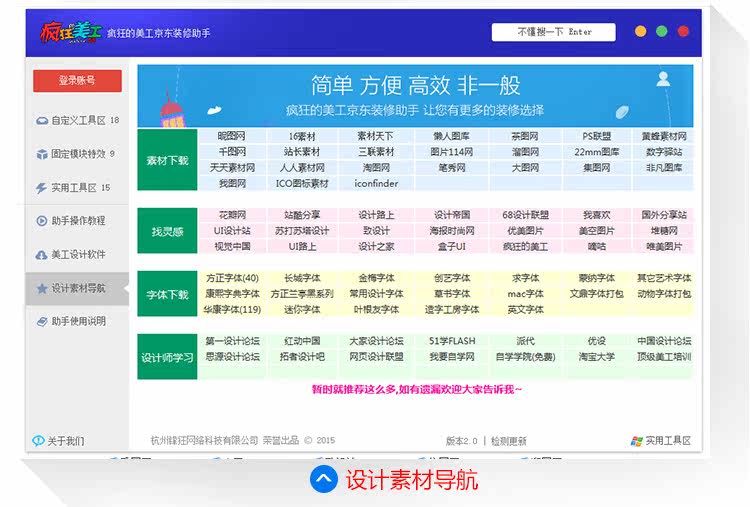Open the sidebar 实用工具区 menu item
Viewport: 750px width, 507px height.
[x=77, y=188]
